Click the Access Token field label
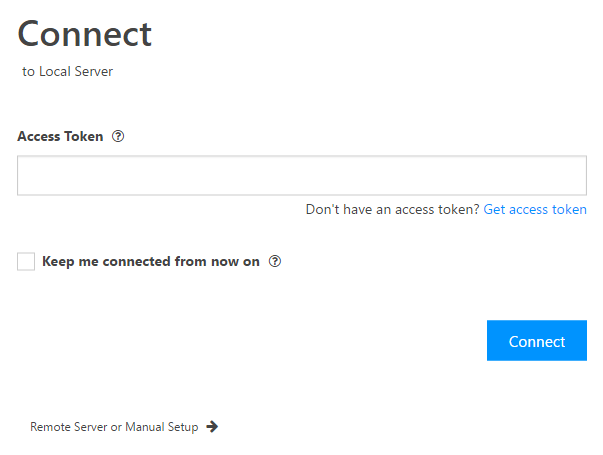This screenshot has width=603, height=455. point(60,137)
